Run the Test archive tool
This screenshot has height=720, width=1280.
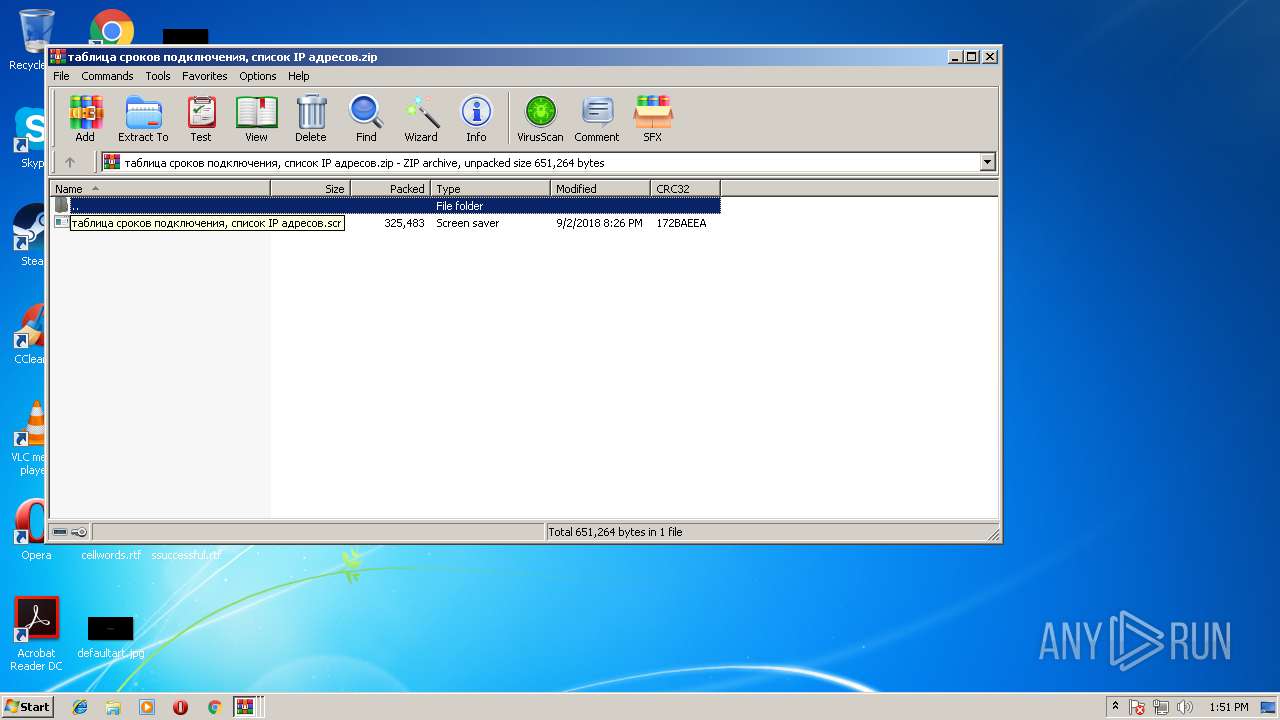[x=201, y=119]
